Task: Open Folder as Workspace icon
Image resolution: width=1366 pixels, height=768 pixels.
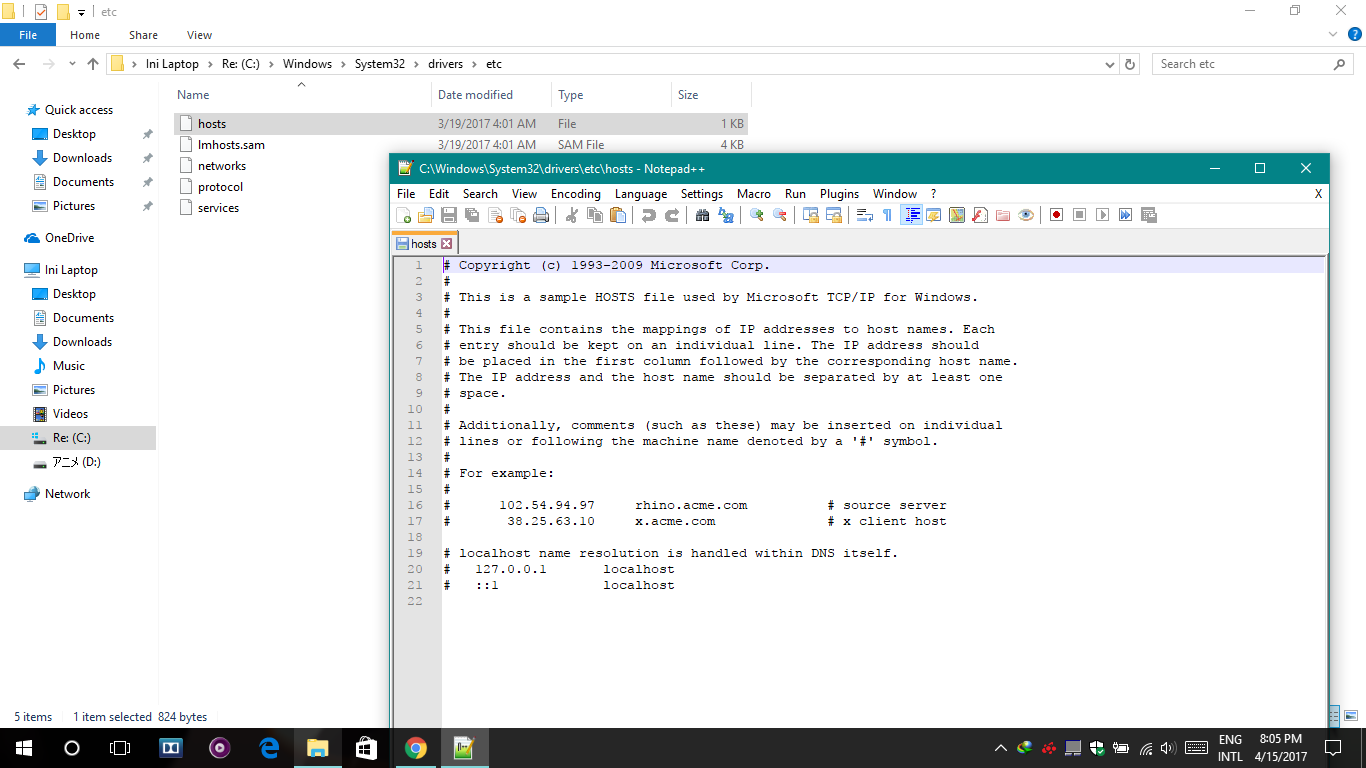Action: click(1003, 215)
